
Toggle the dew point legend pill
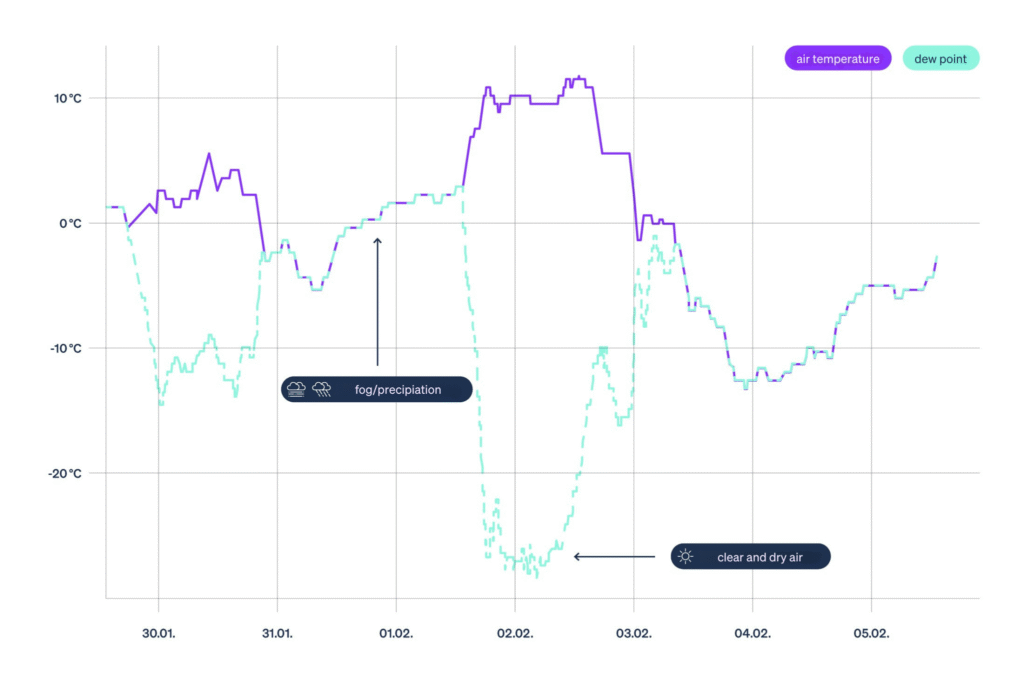pos(940,59)
